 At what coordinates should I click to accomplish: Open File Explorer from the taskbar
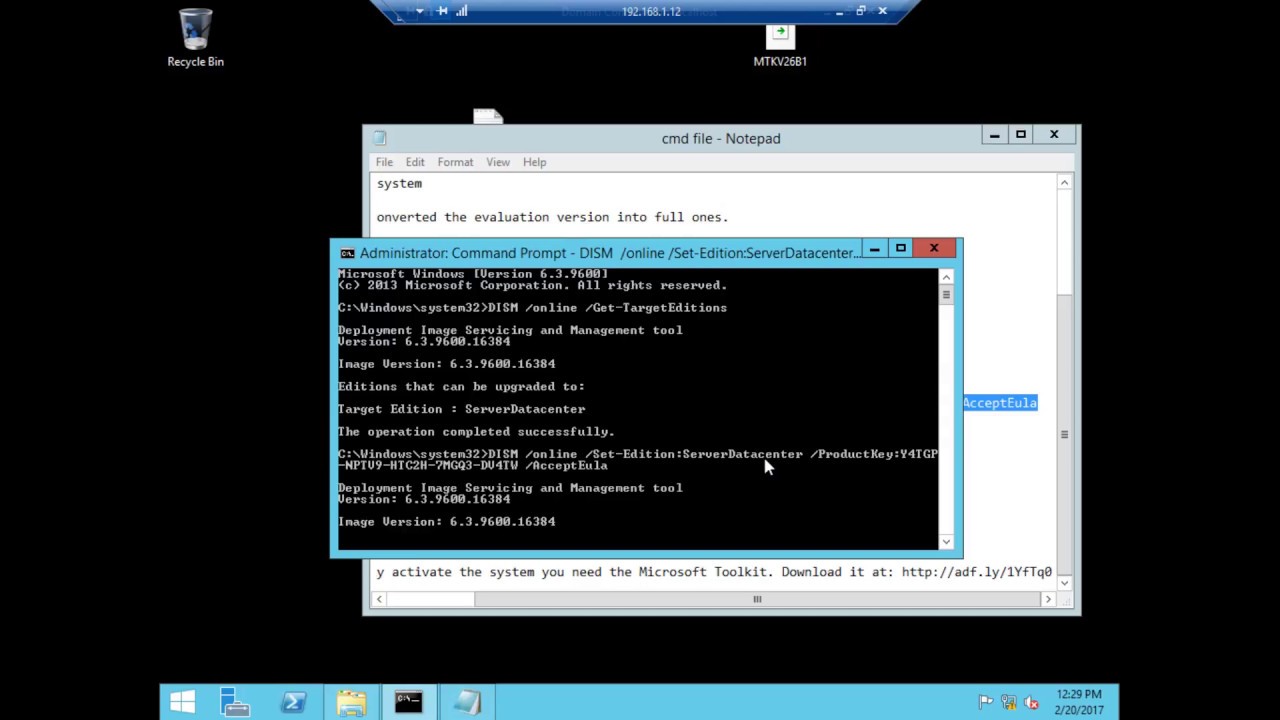coord(351,703)
